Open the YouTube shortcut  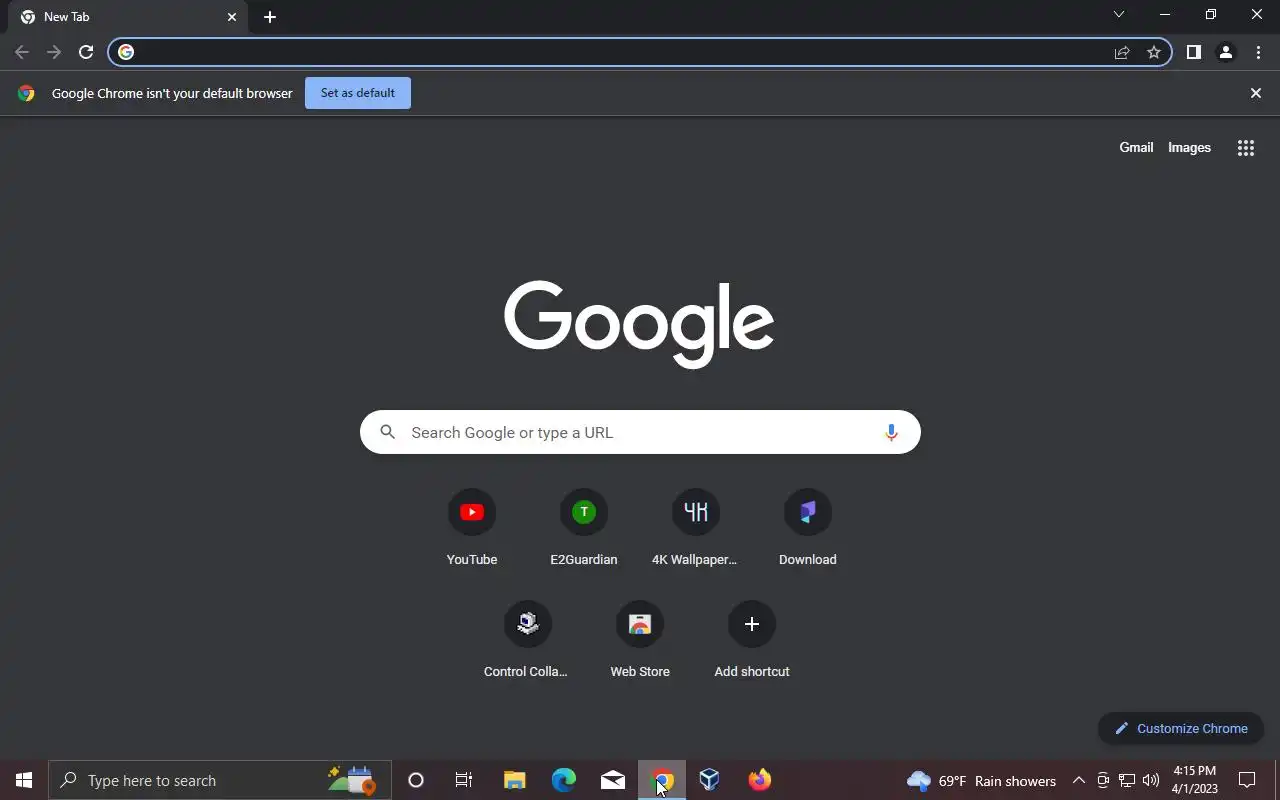click(x=472, y=528)
